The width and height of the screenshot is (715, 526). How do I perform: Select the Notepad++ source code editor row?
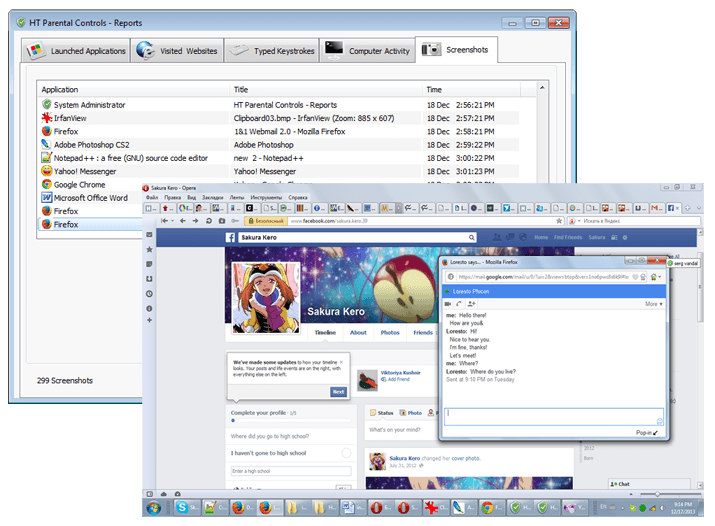click(x=280, y=158)
